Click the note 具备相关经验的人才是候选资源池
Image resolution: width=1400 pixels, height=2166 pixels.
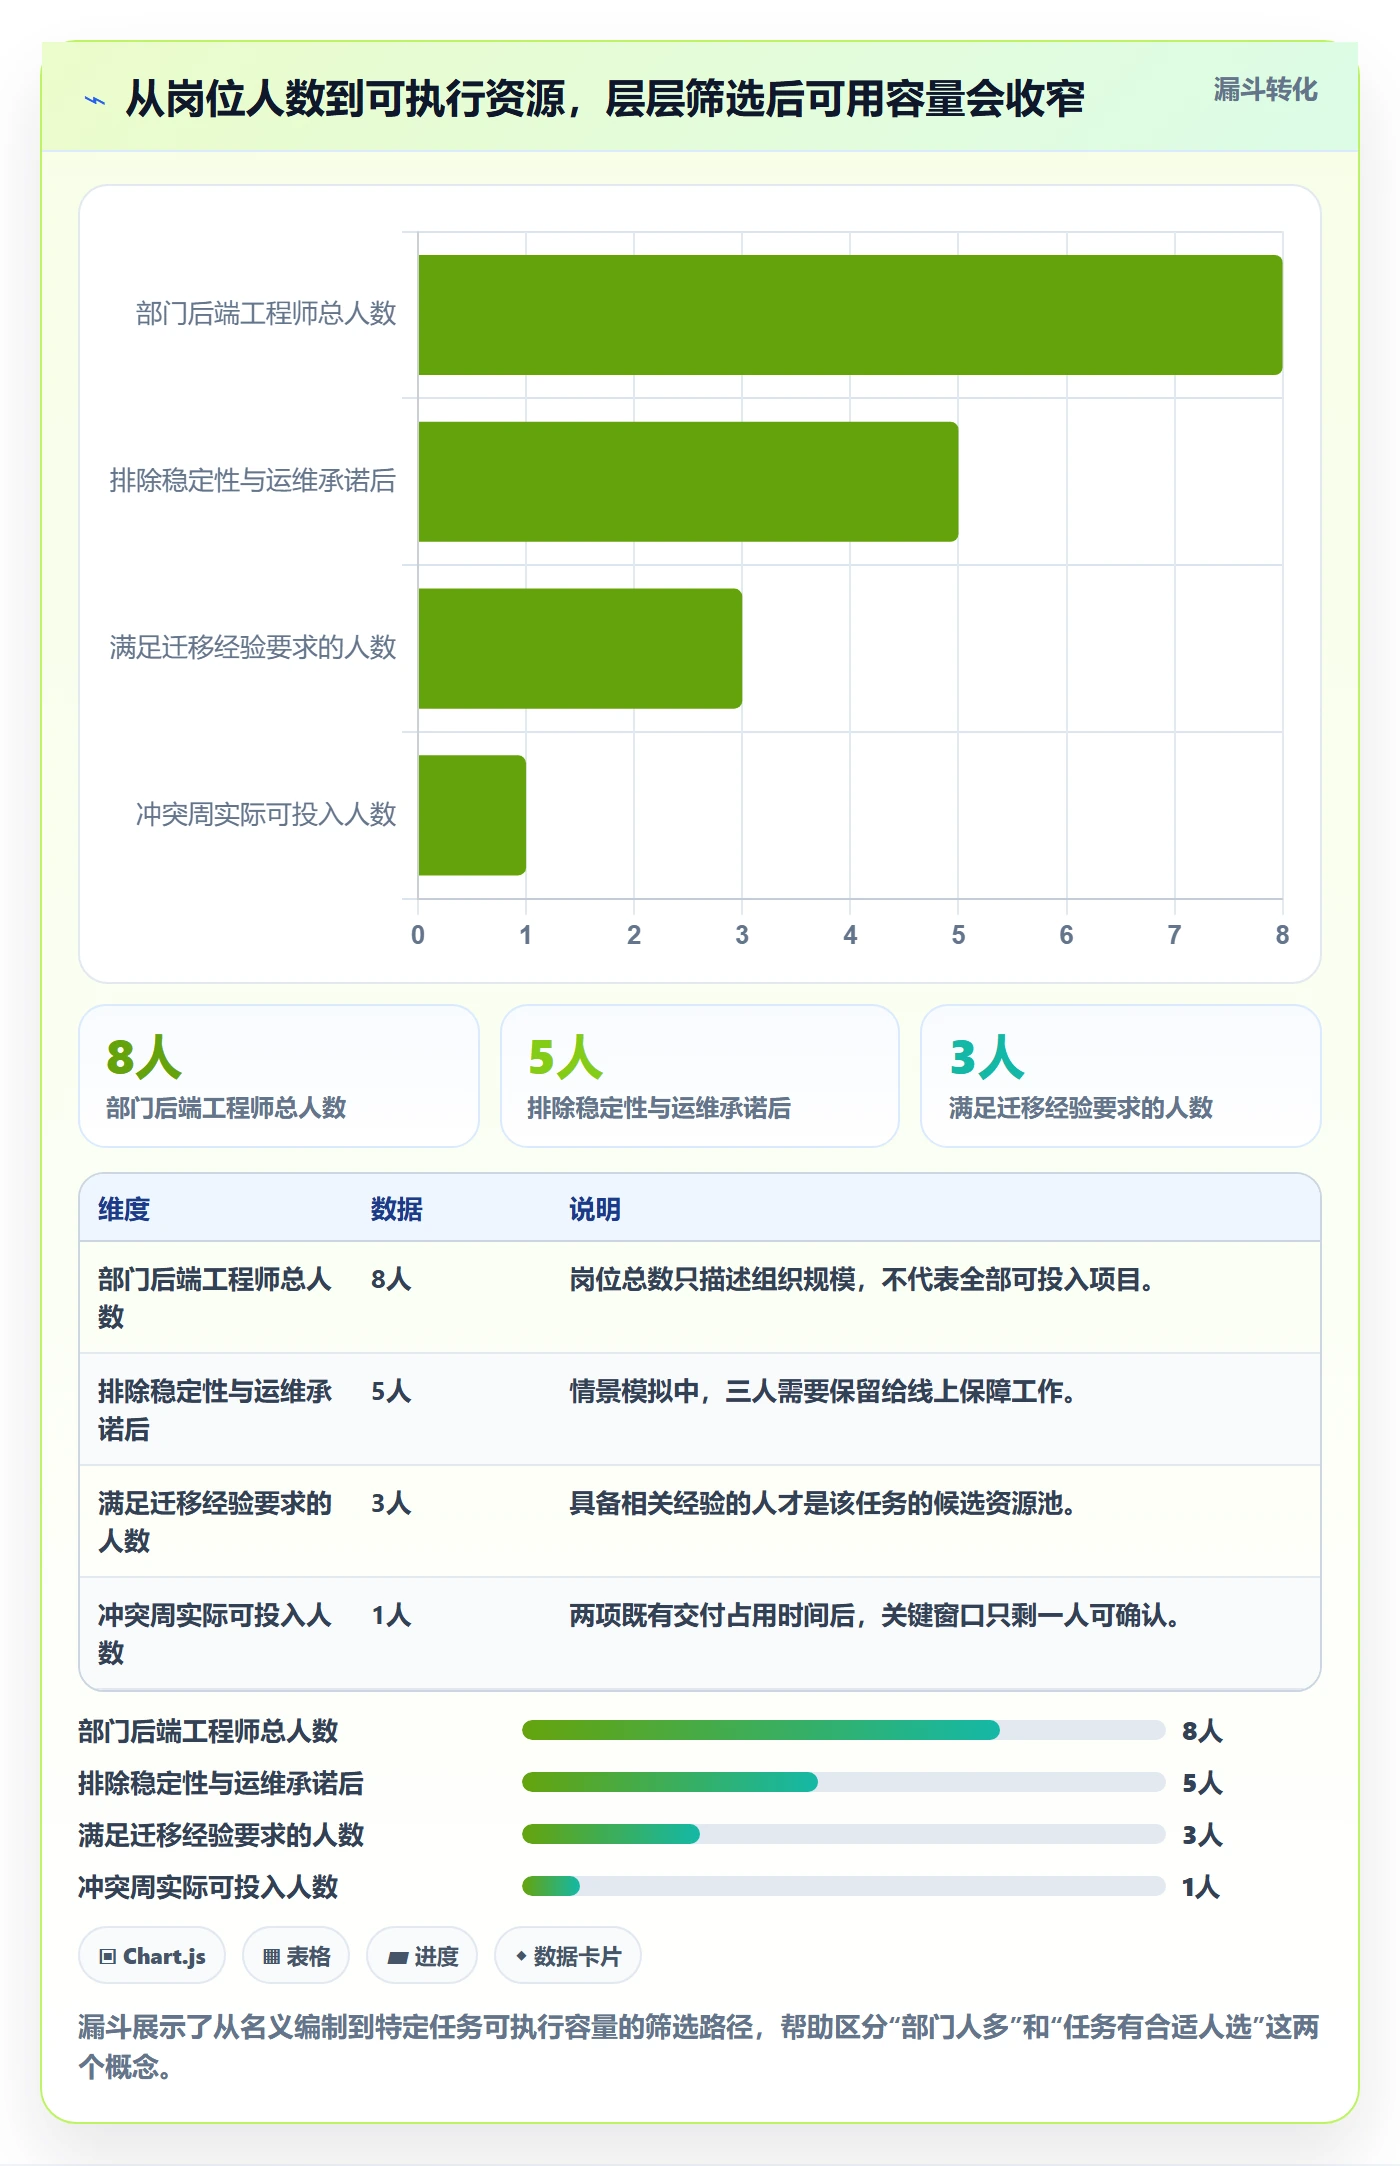click(822, 1503)
